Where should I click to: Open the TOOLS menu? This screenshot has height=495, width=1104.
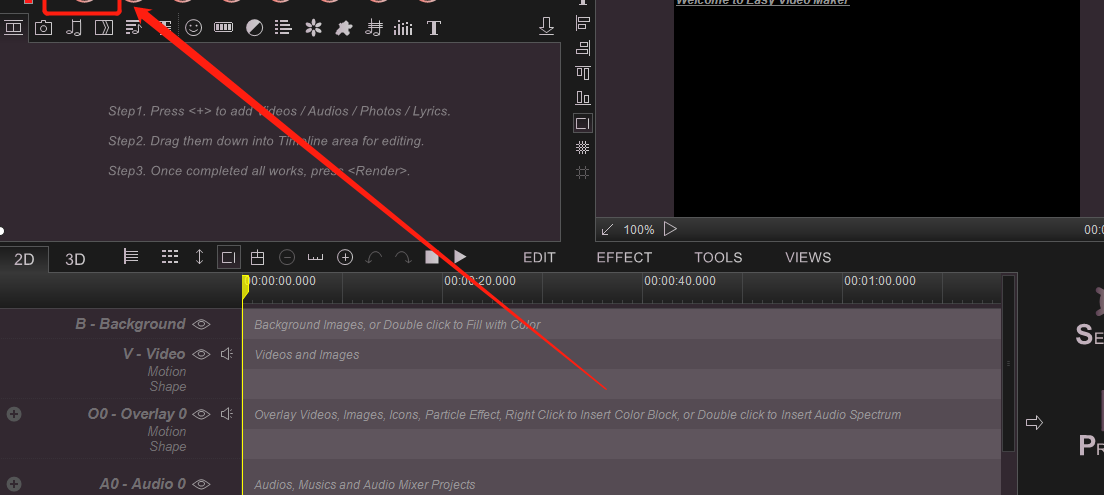718,258
